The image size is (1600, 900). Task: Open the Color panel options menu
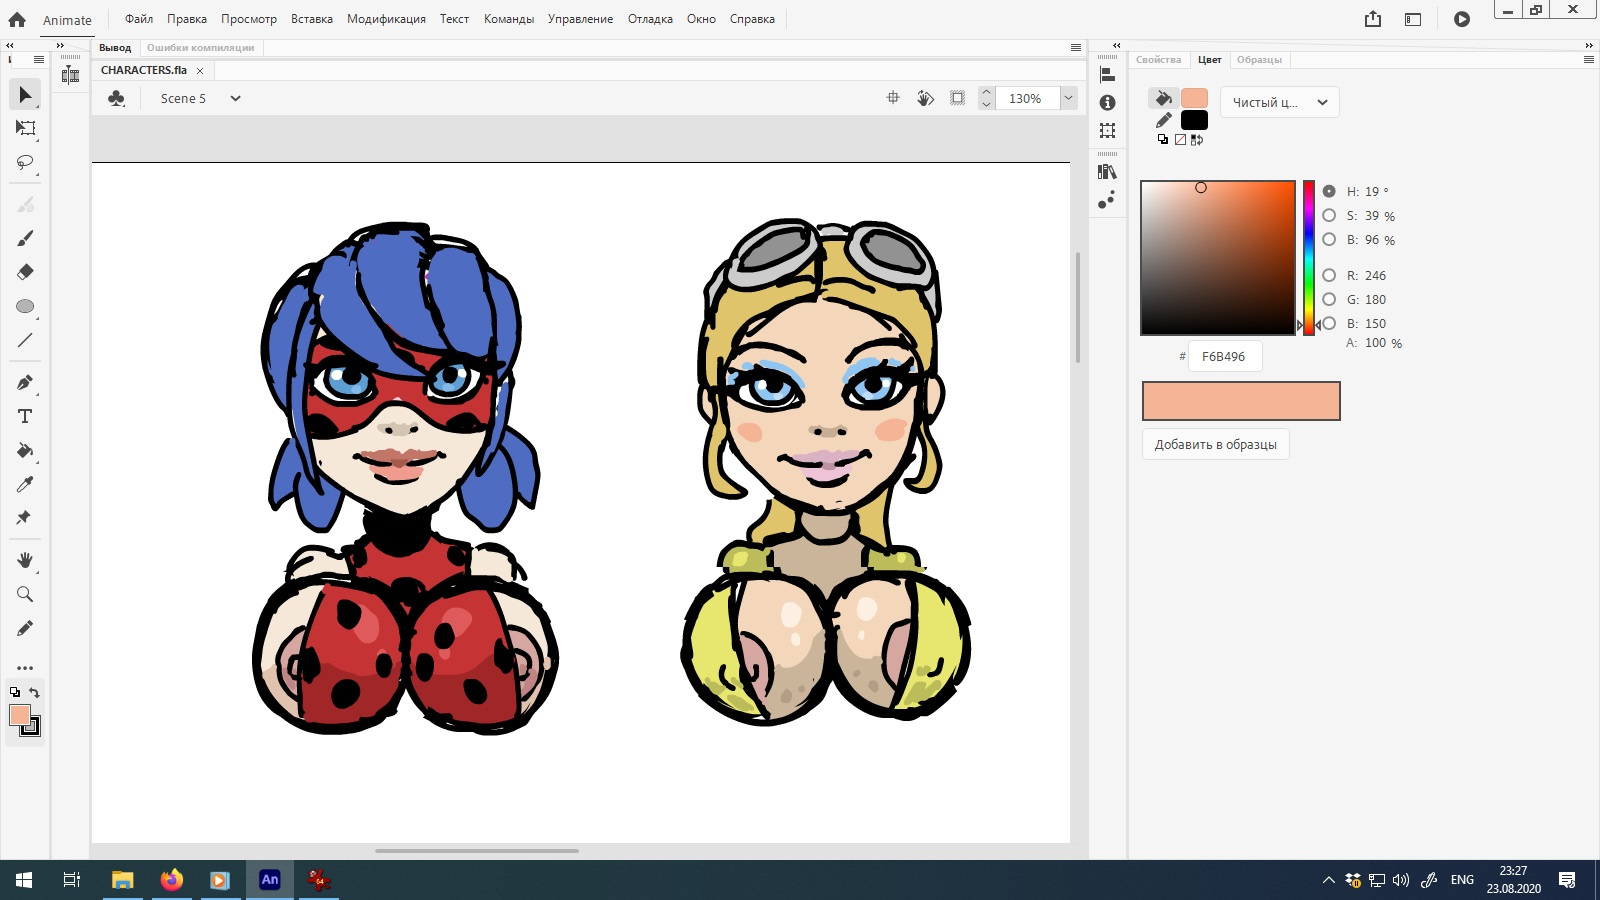point(1588,60)
